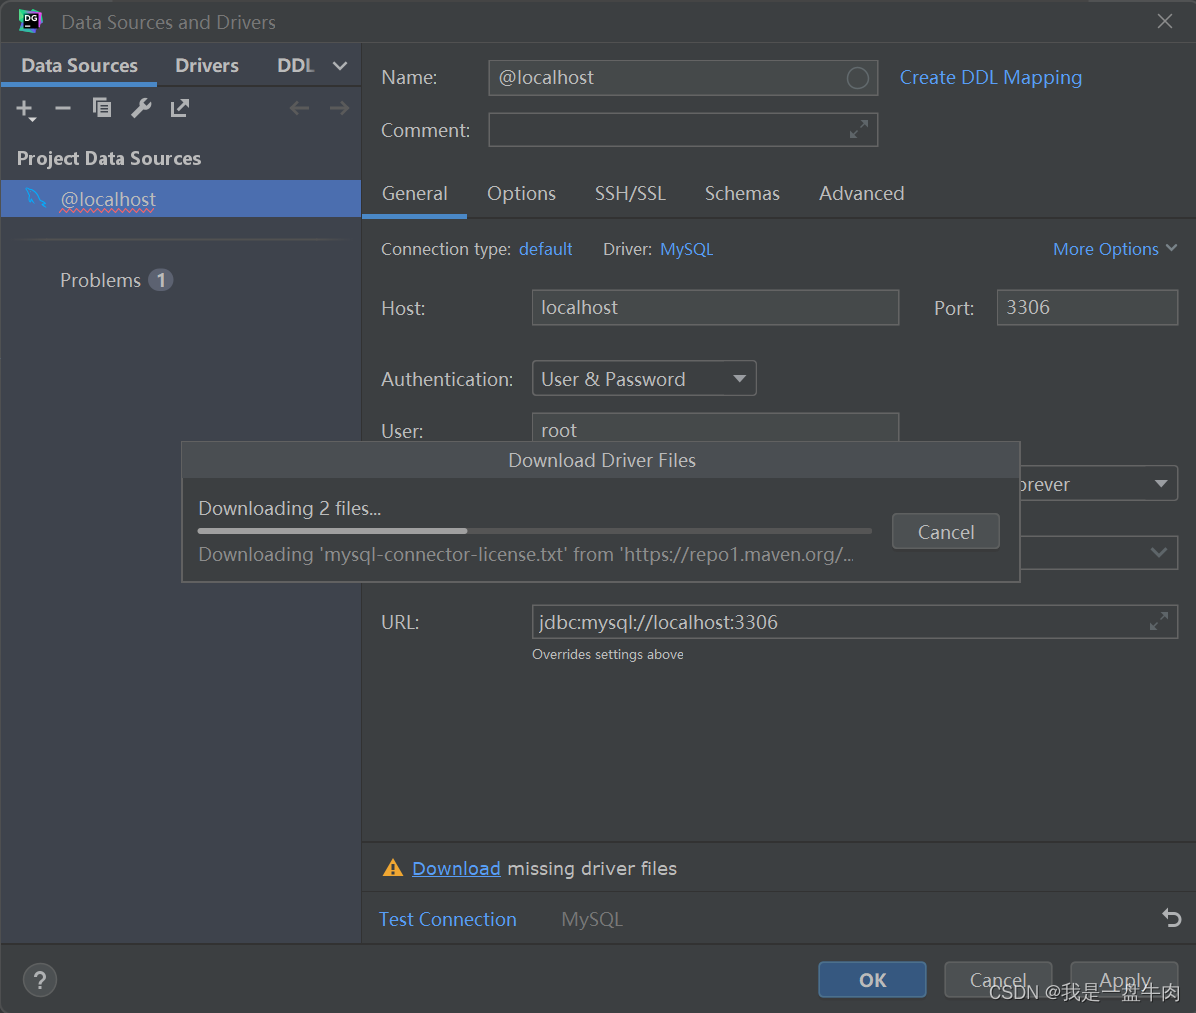Expand the URL field editor icon
The height and width of the screenshot is (1013, 1196).
tap(1159, 622)
